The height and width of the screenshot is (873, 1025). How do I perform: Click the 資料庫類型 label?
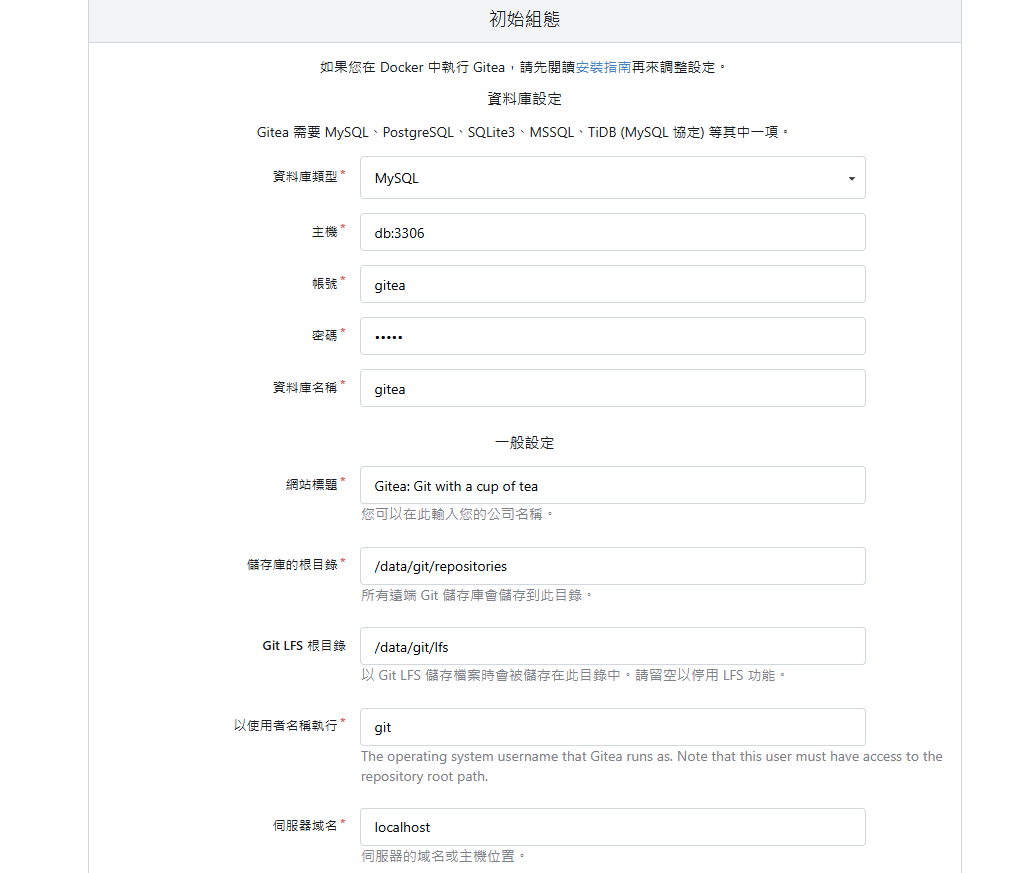305,177
